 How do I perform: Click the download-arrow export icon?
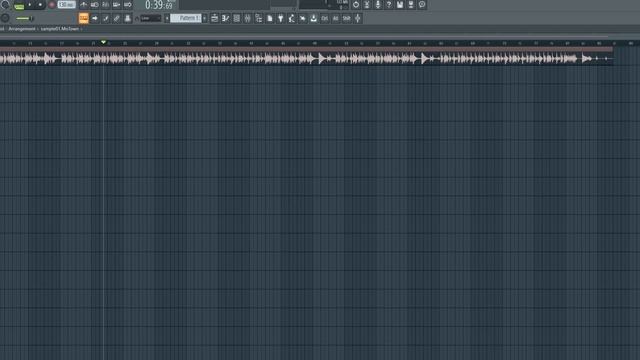pos(313,18)
